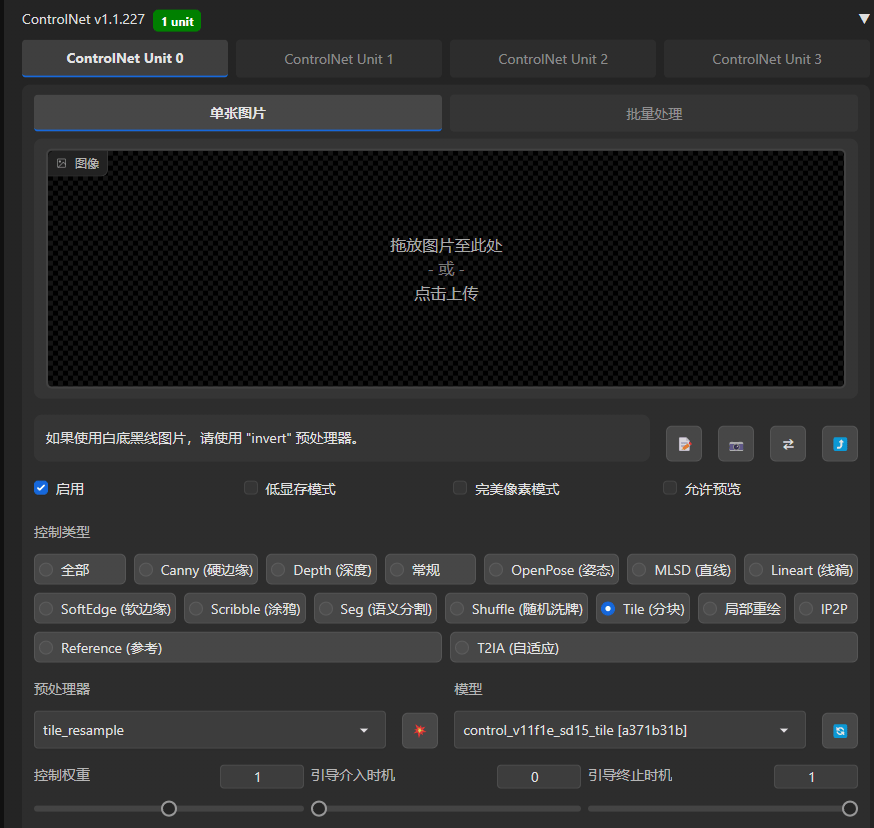Screen dimensions: 874x828
Task: Enable the 低显存模式 checkbox
Action: coord(251,488)
